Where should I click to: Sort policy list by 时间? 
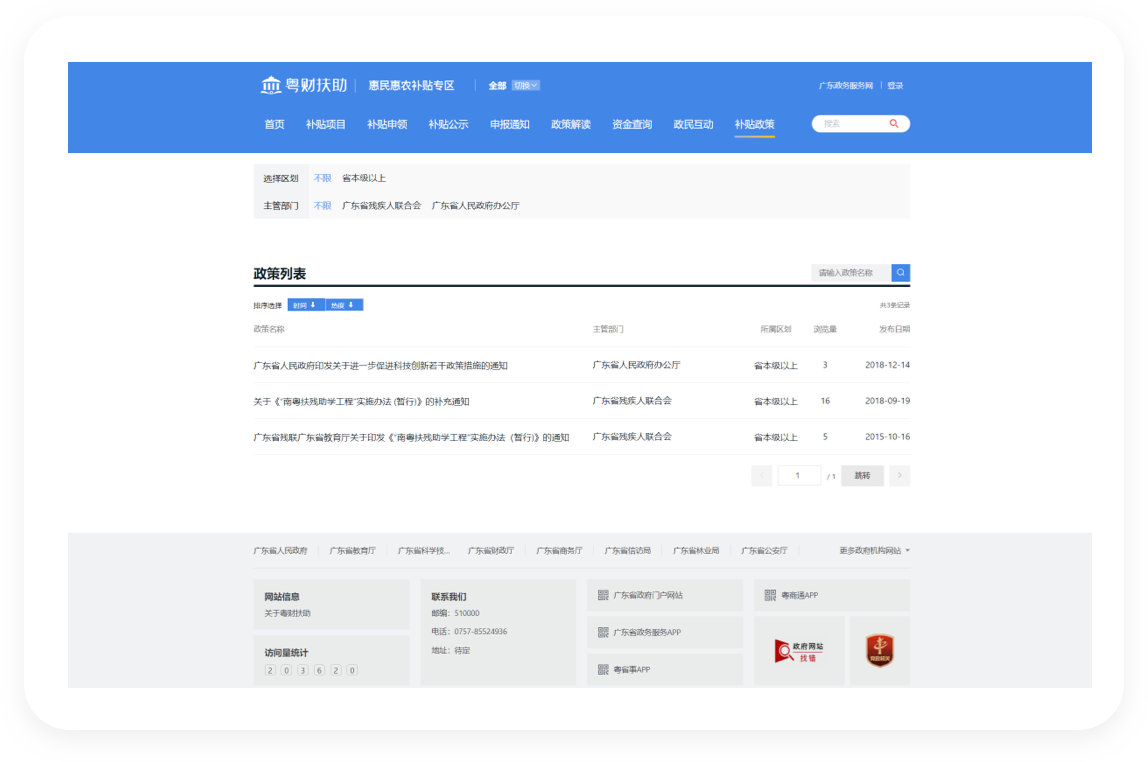[305, 305]
